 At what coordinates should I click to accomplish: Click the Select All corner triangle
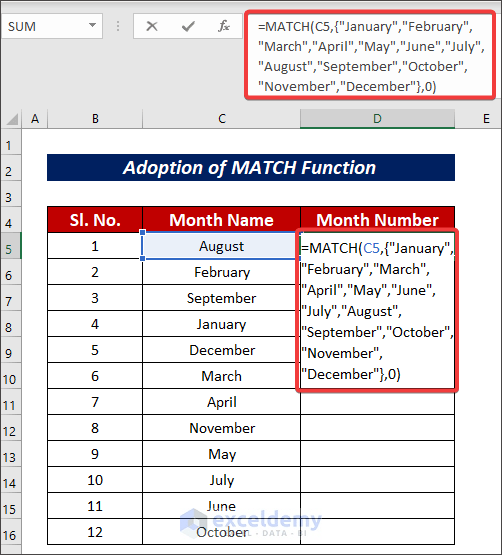[x=12, y=119]
